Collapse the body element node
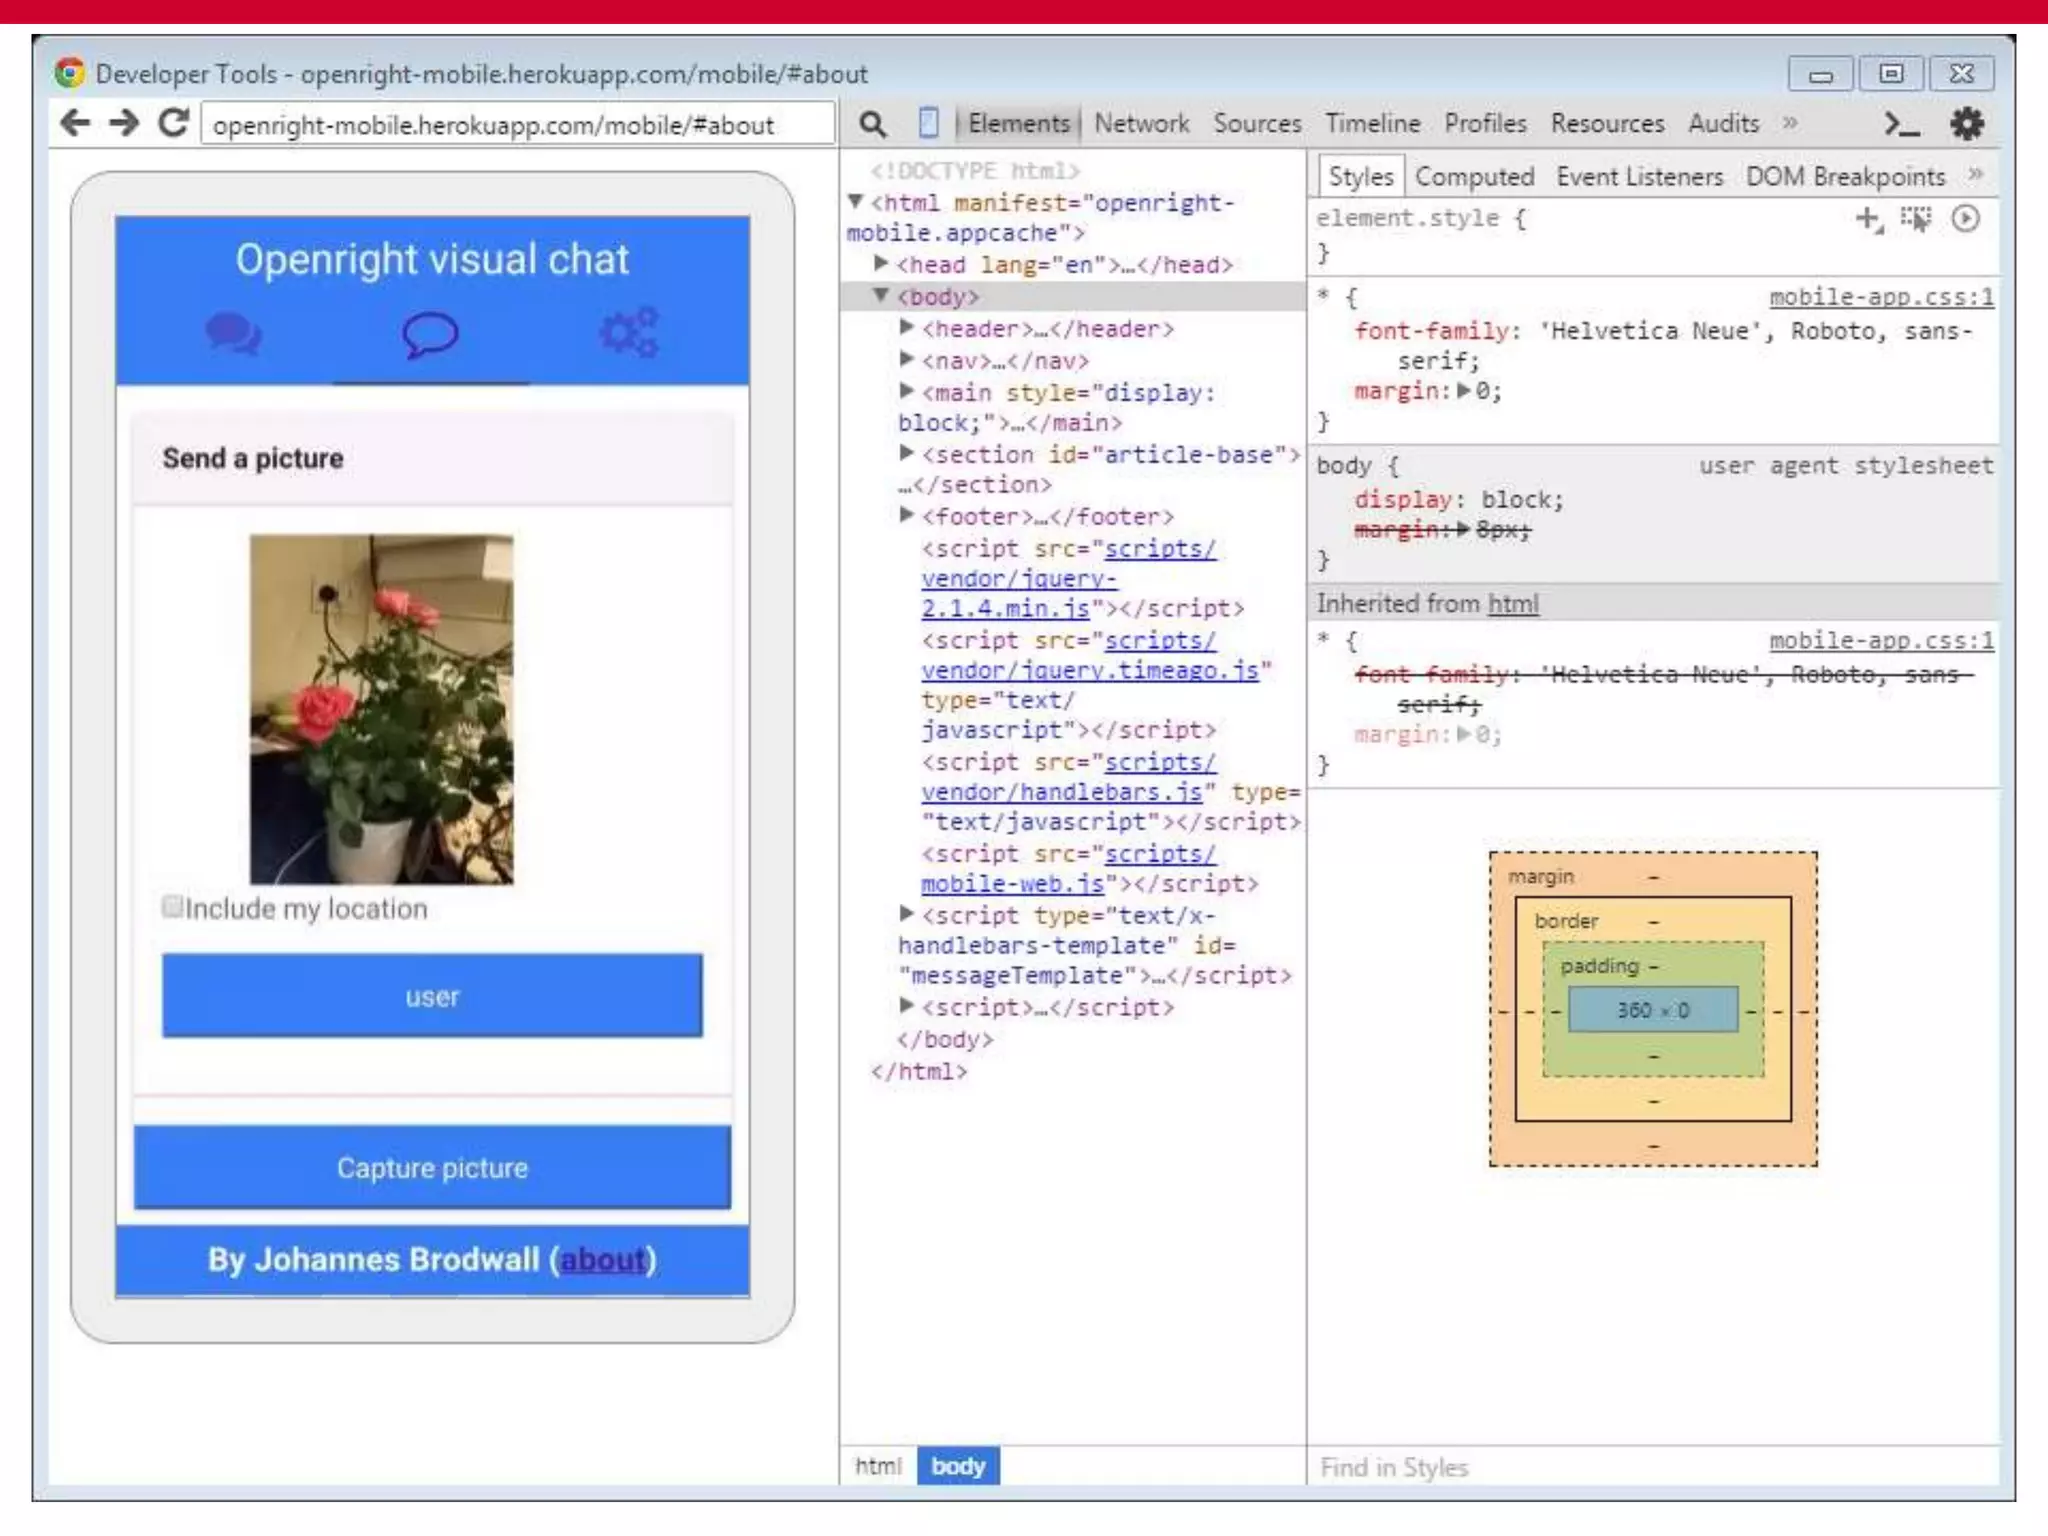The height and width of the screenshot is (1536, 2048). [880, 295]
